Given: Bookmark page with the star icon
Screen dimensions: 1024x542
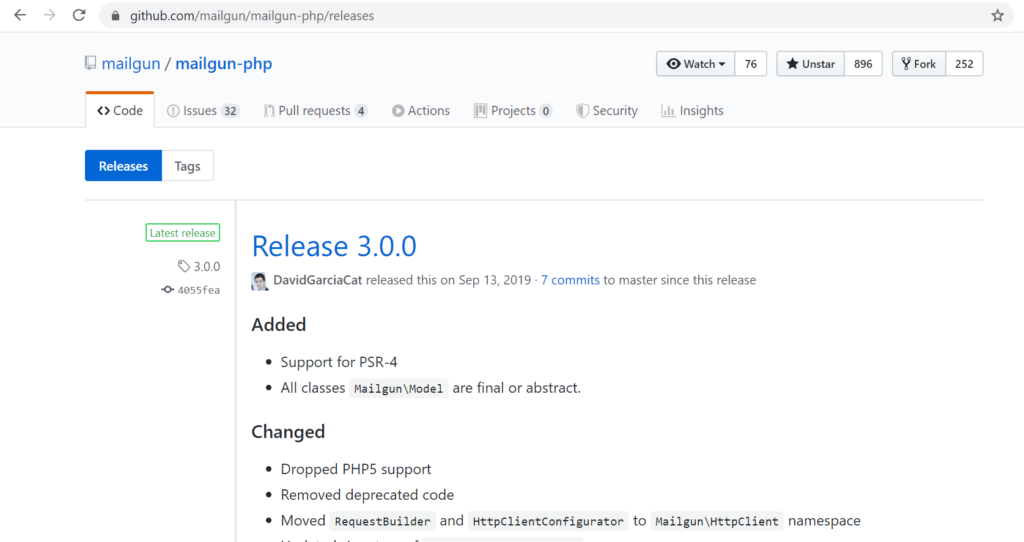Looking at the screenshot, I should (997, 16).
